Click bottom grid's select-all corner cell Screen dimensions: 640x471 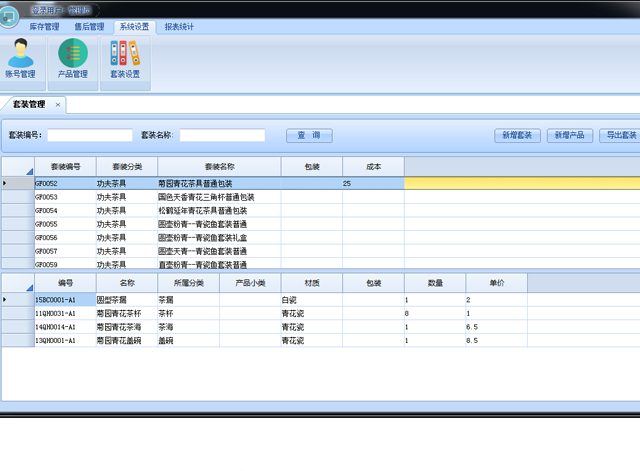(x=17, y=283)
